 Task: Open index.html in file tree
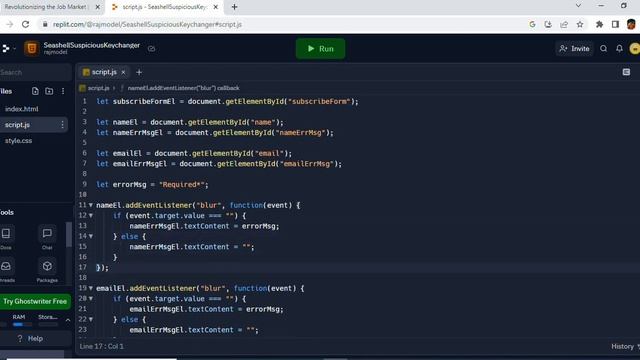[22, 109]
